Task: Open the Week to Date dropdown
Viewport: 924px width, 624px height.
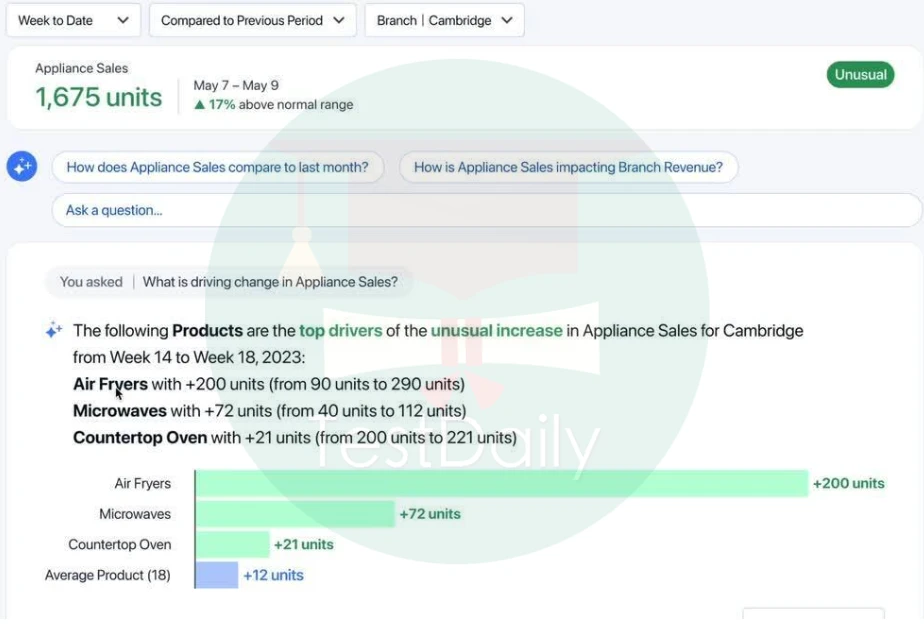Action: tap(73, 20)
